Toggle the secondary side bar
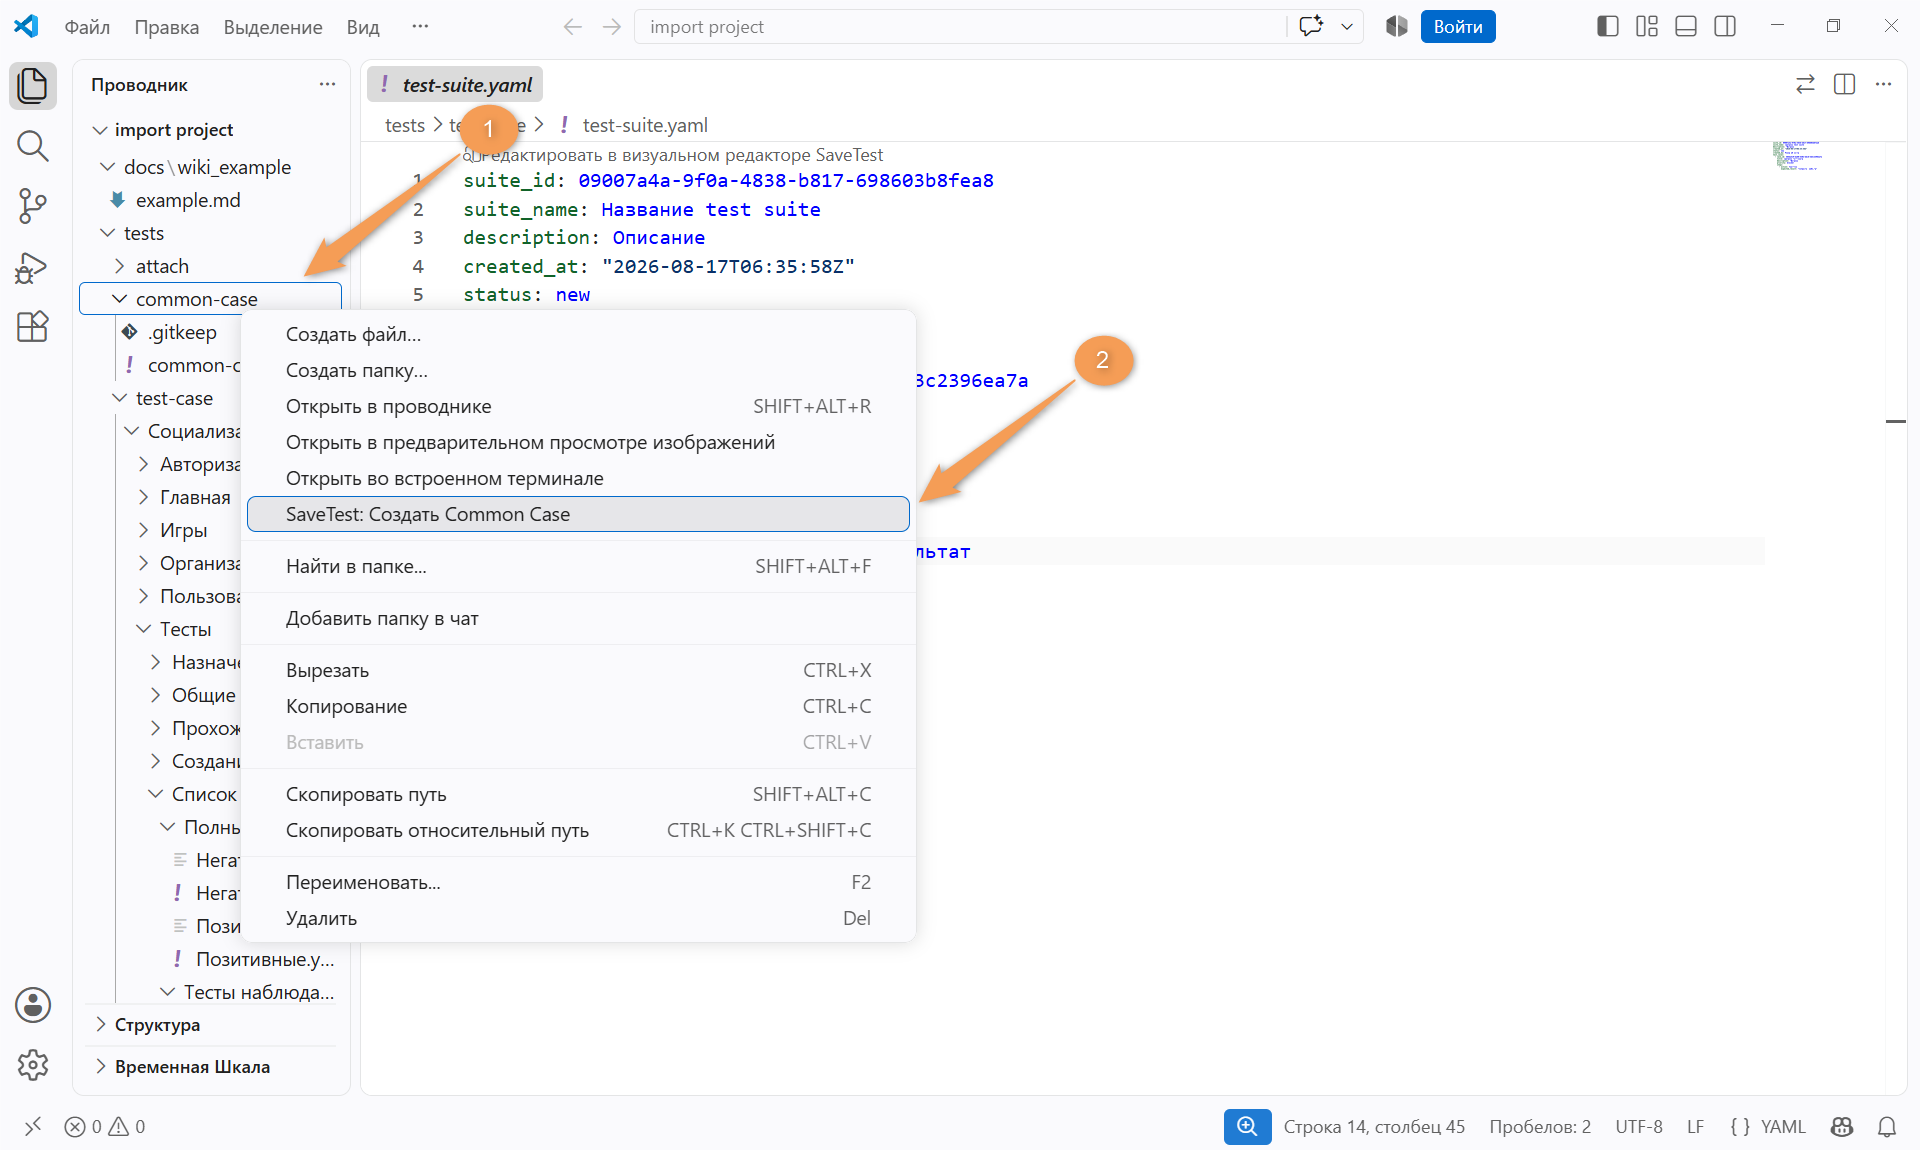 (x=1725, y=27)
